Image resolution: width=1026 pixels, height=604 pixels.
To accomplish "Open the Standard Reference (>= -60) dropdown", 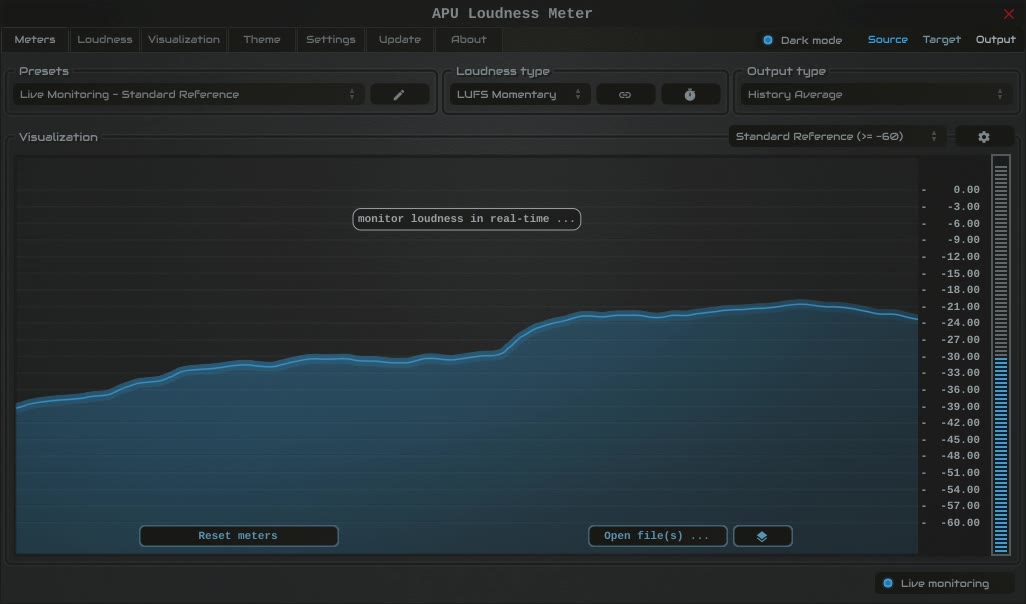I will tap(836, 136).
